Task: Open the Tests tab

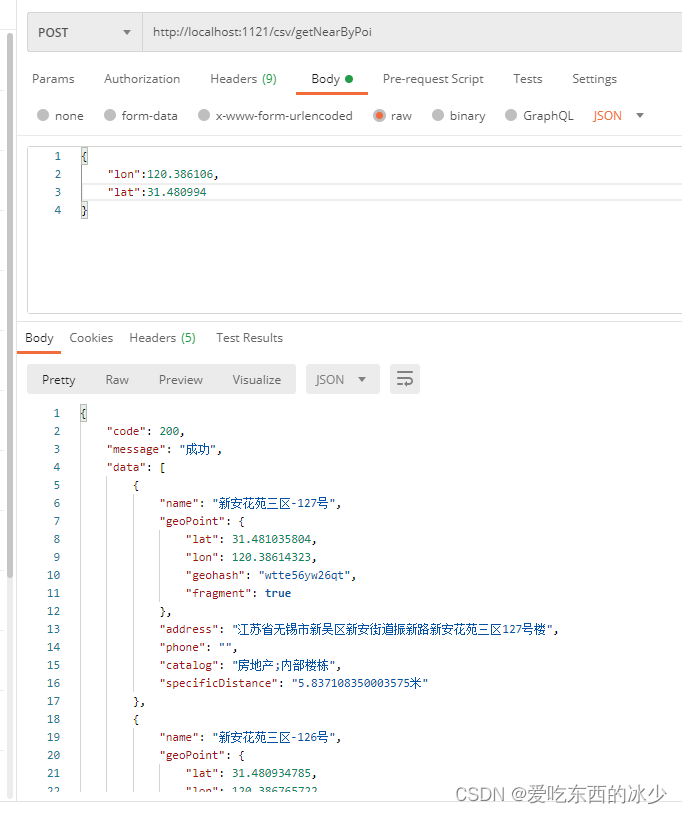Action: (527, 78)
